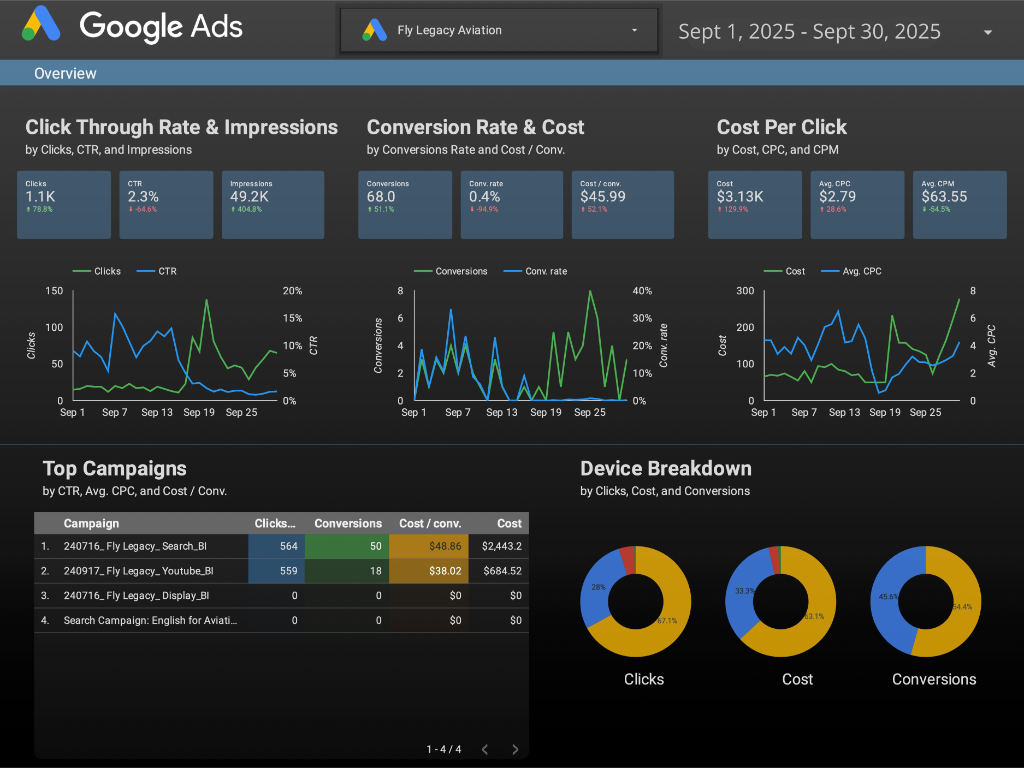
Task: Click the Device Breakdown heading
Action: pyautogui.click(x=666, y=468)
